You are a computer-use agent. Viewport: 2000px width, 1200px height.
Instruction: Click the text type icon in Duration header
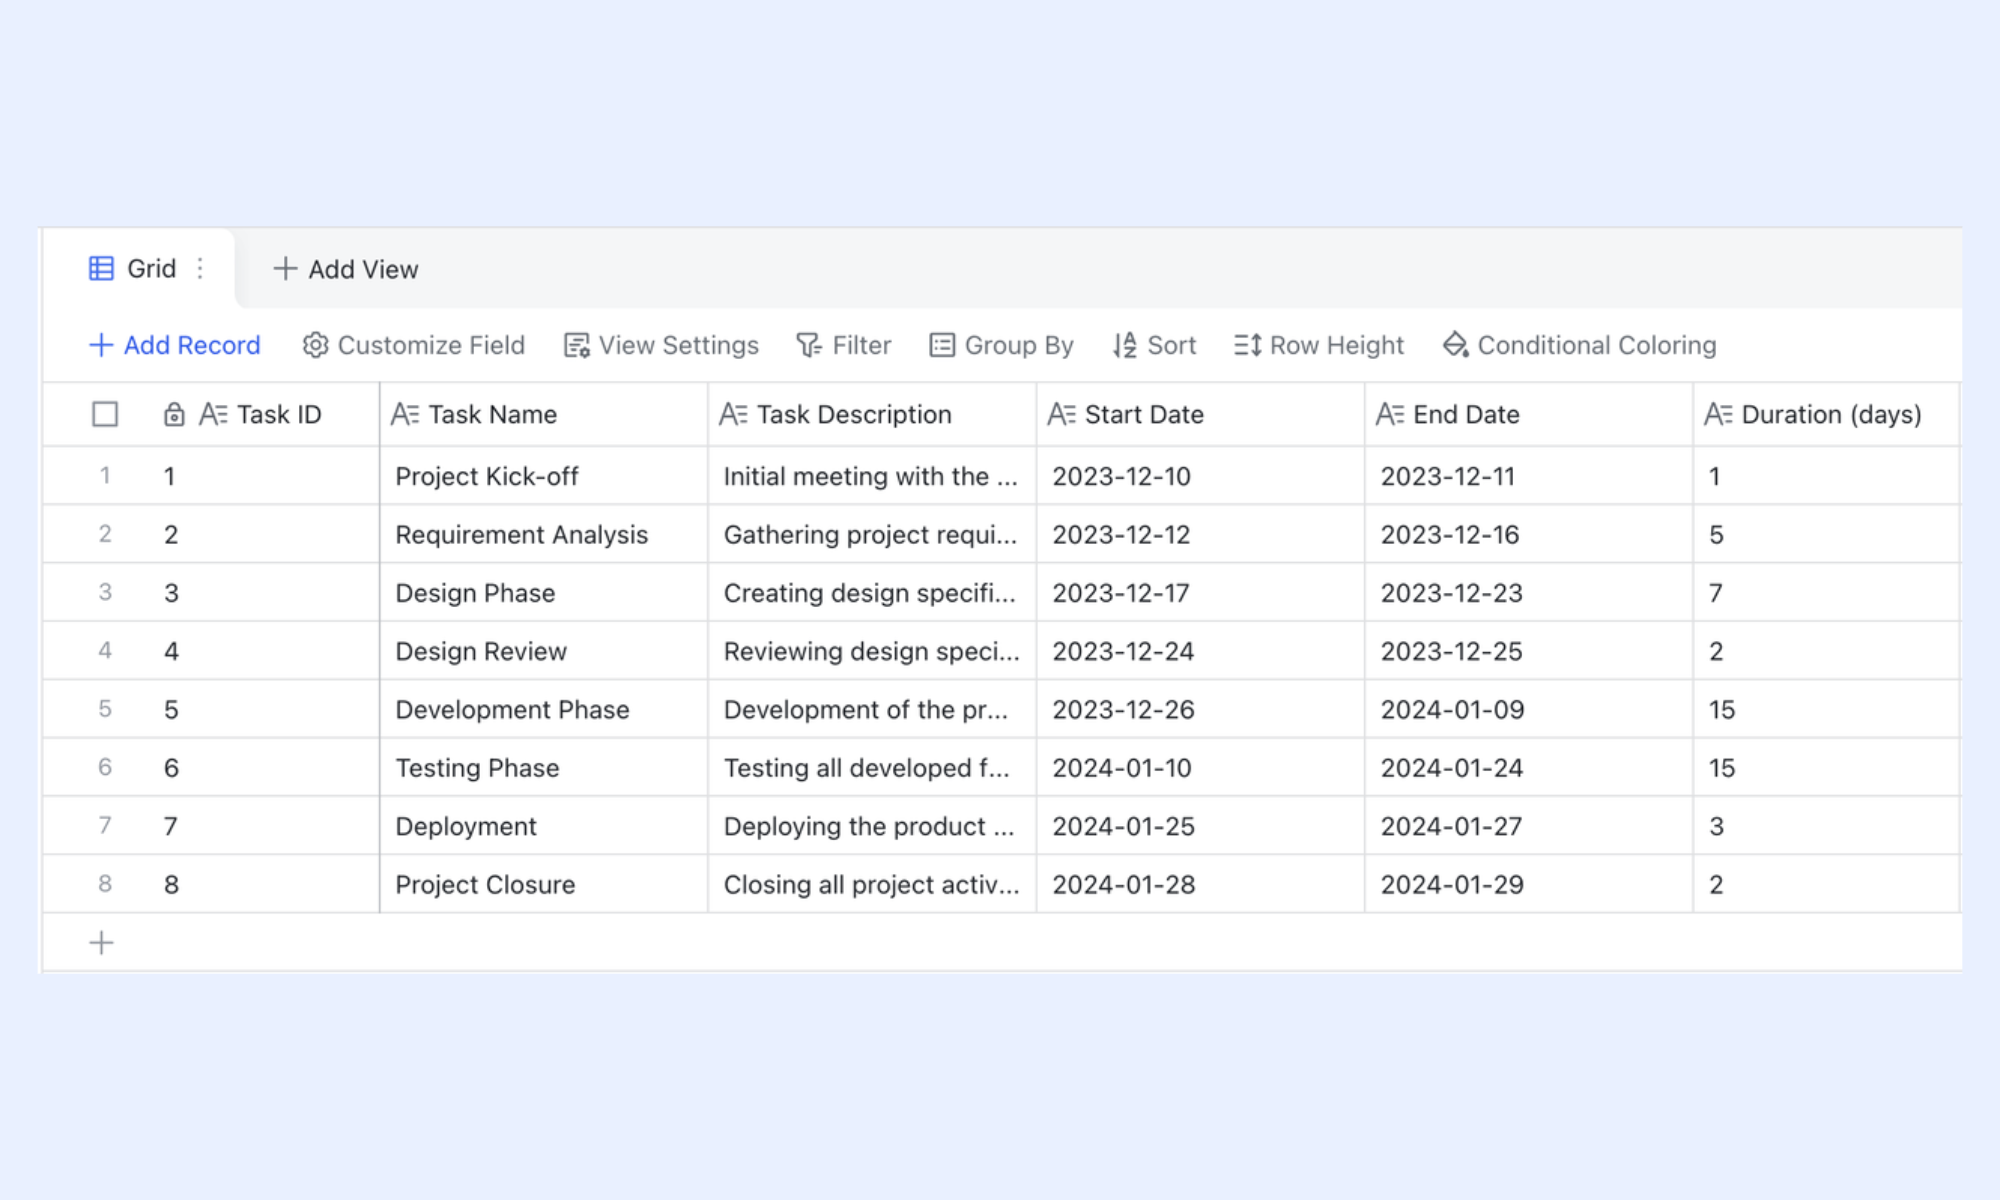(1718, 414)
